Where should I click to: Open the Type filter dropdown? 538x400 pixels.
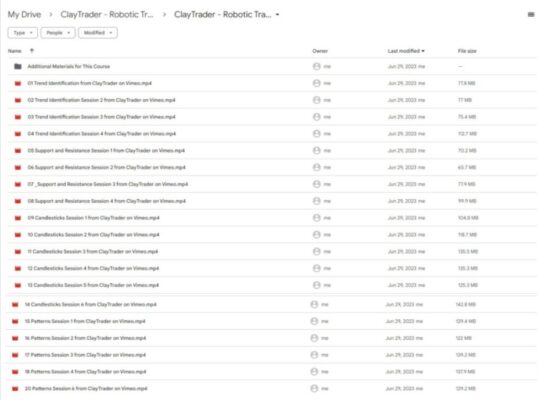point(23,33)
